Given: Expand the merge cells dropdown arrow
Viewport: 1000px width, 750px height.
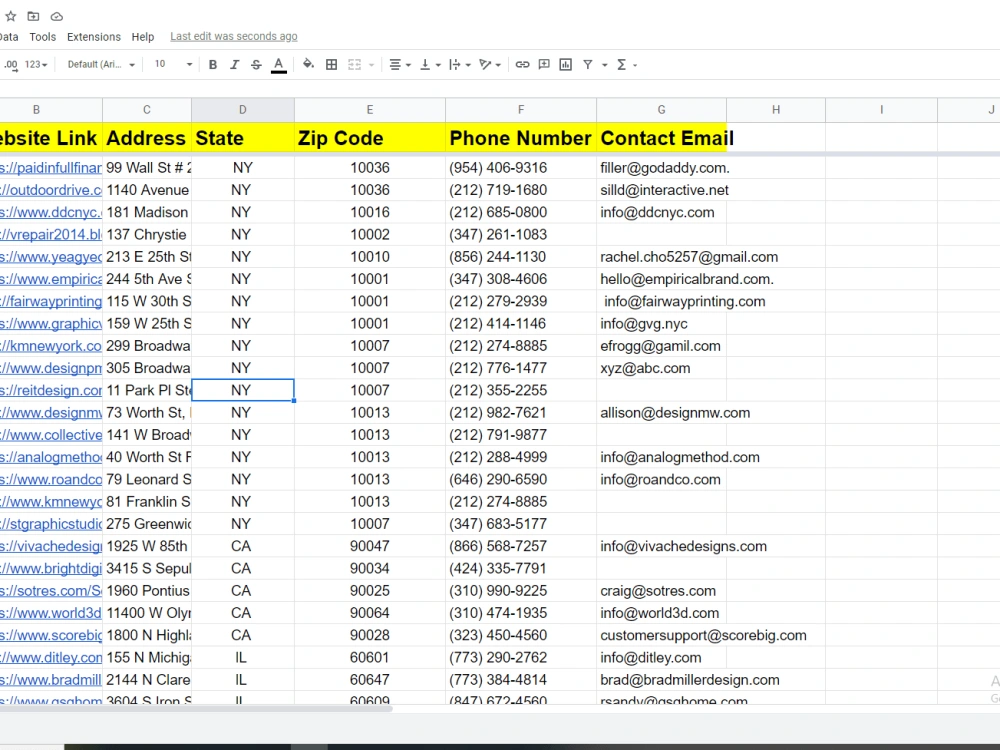Looking at the screenshot, I should click(x=371, y=65).
